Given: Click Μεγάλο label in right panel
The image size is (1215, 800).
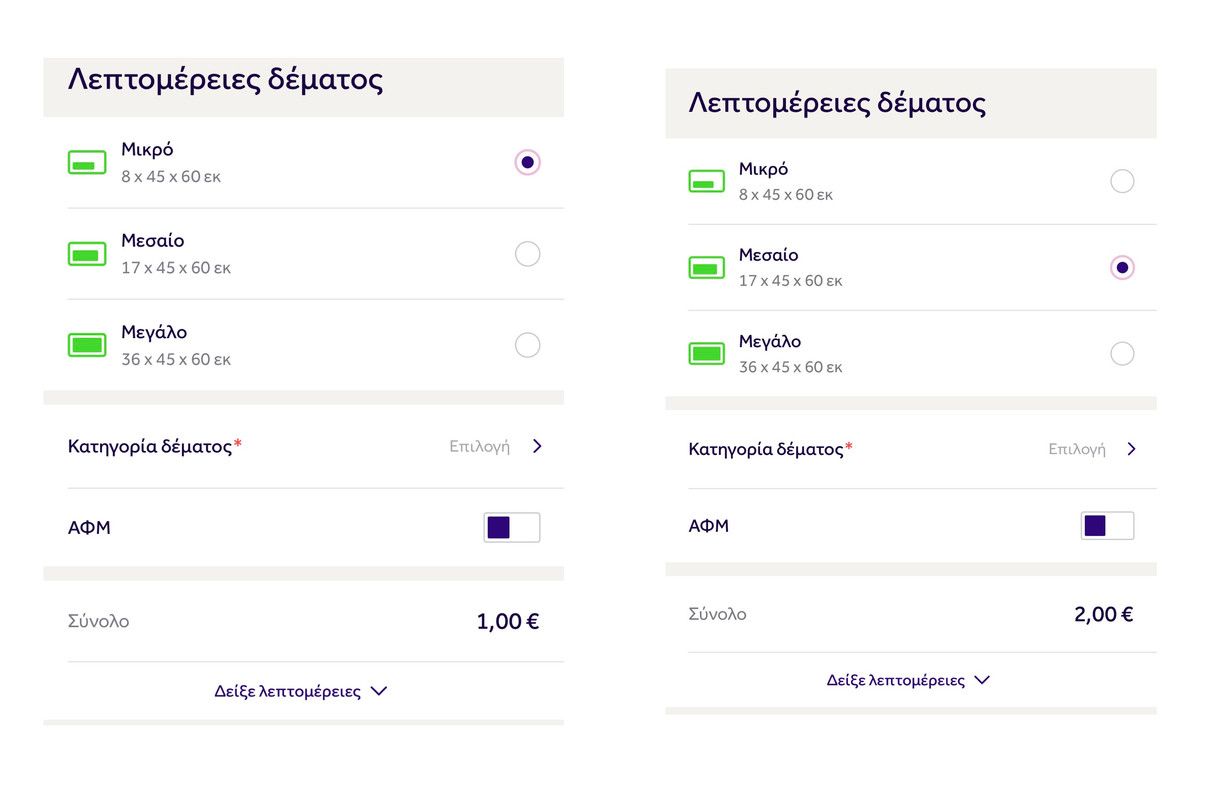Looking at the screenshot, I should click(770, 341).
